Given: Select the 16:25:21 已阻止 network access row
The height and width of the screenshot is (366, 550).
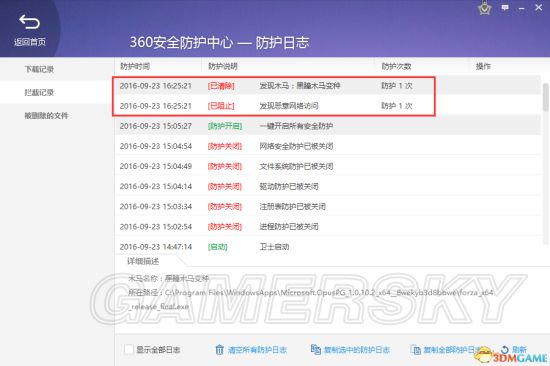Looking at the screenshot, I should point(328,106).
